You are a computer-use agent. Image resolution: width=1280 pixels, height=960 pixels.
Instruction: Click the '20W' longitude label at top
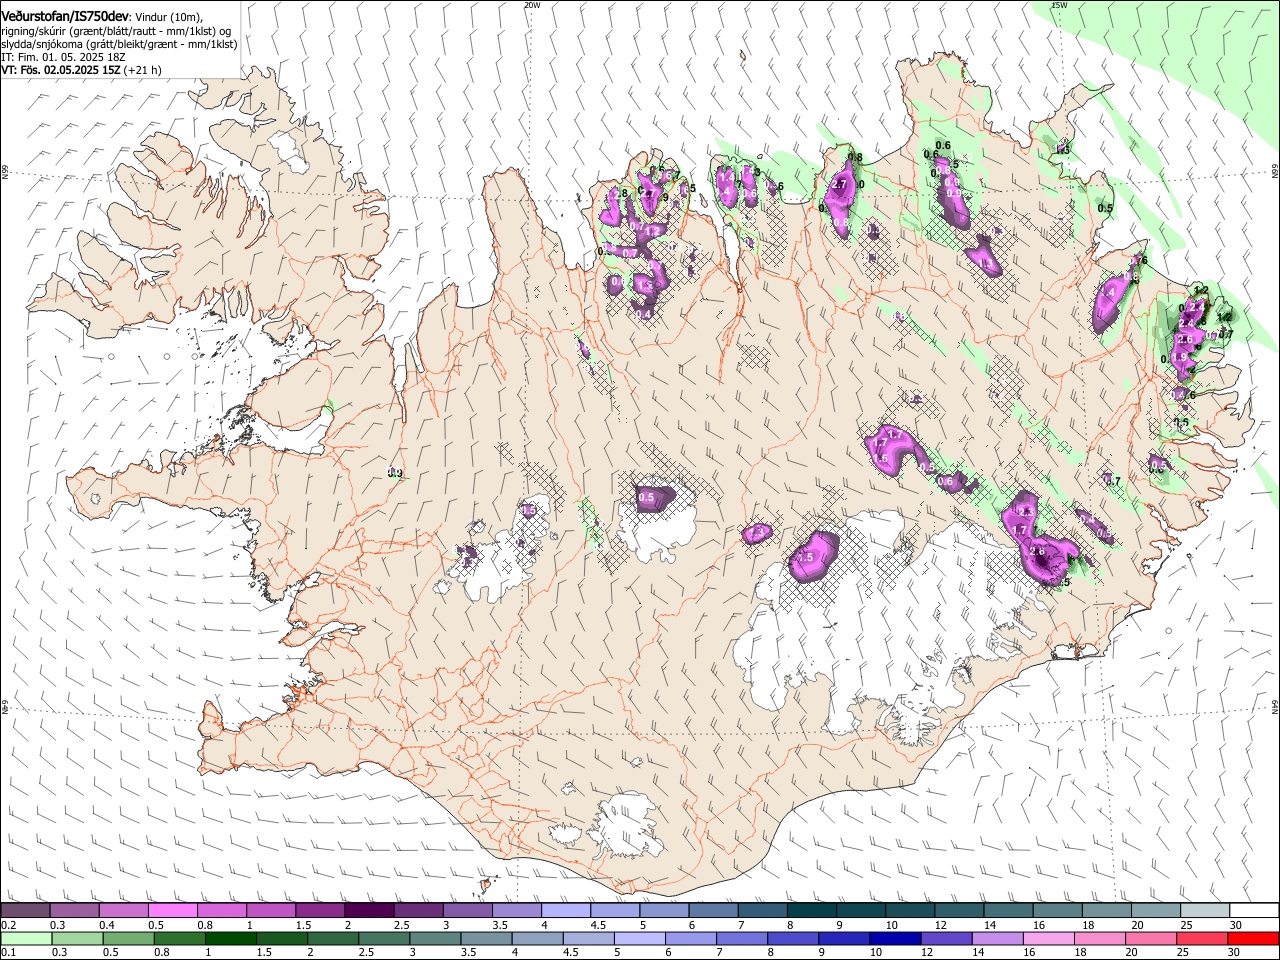532,5
